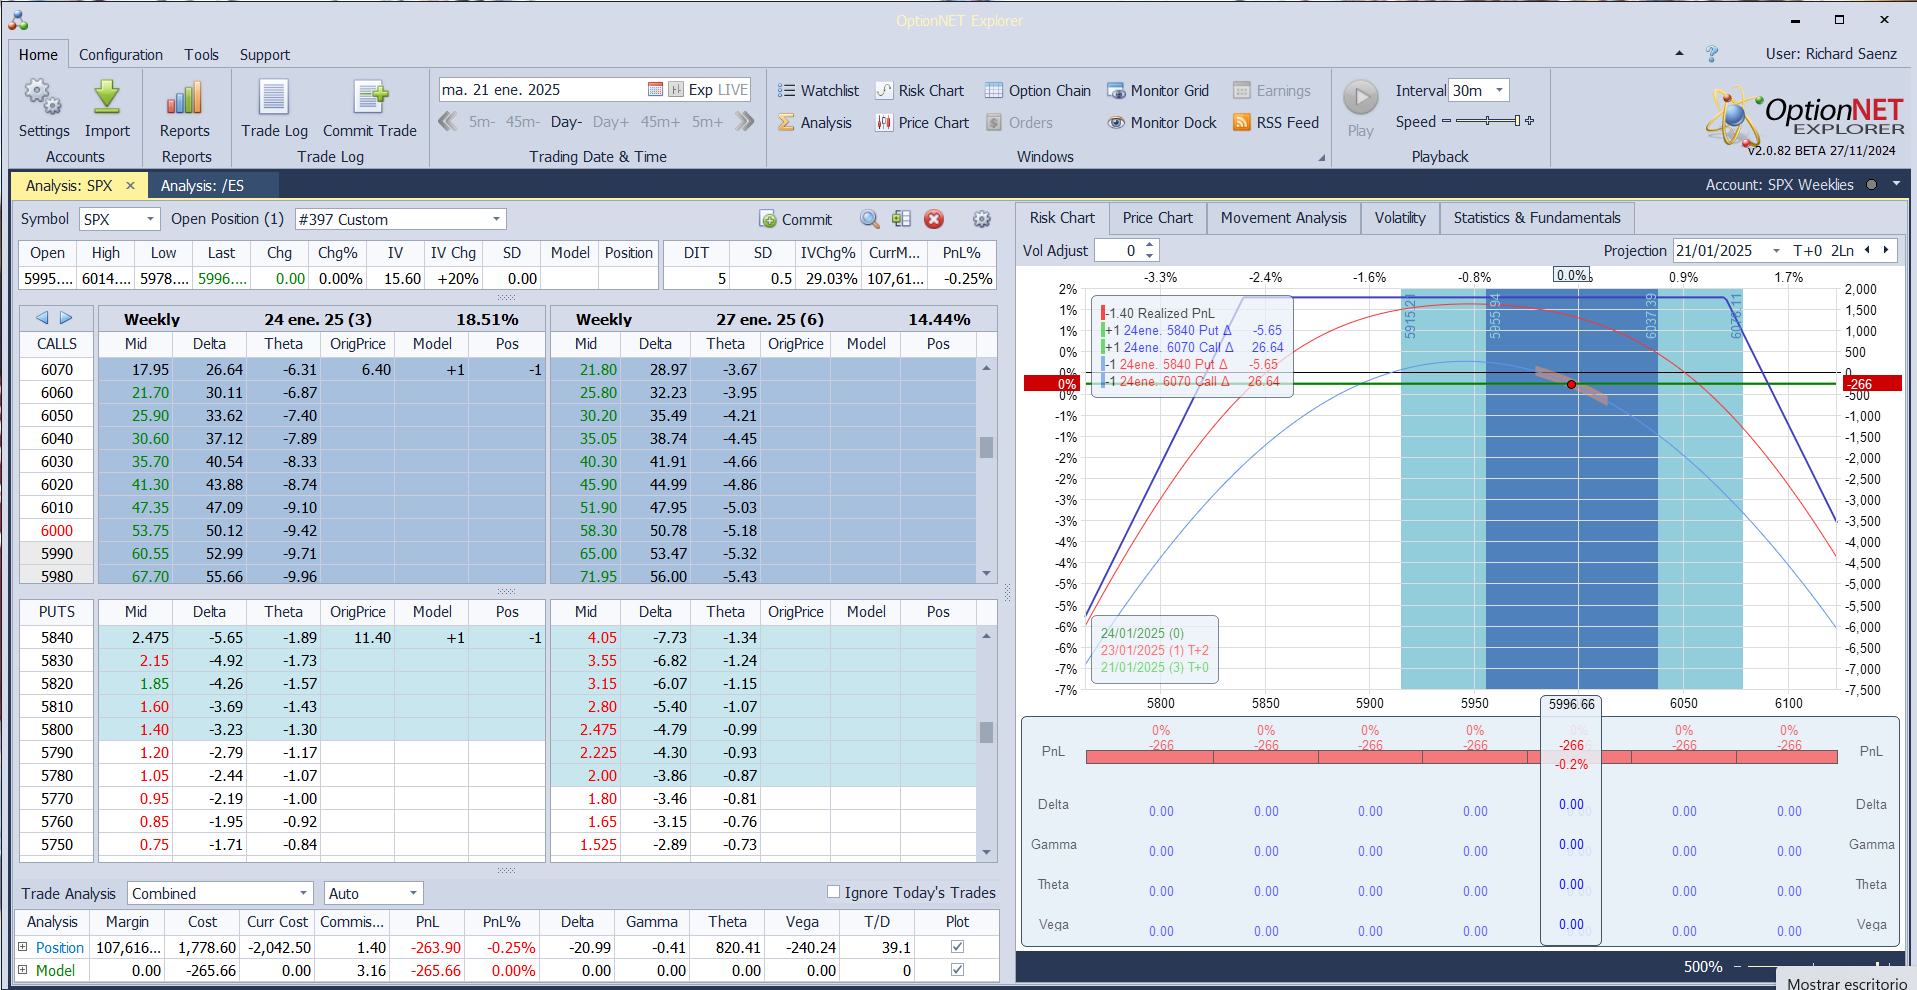Toggle the interval icon beside the calendar
The width and height of the screenshot is (1917, 990).
(676, 90)
